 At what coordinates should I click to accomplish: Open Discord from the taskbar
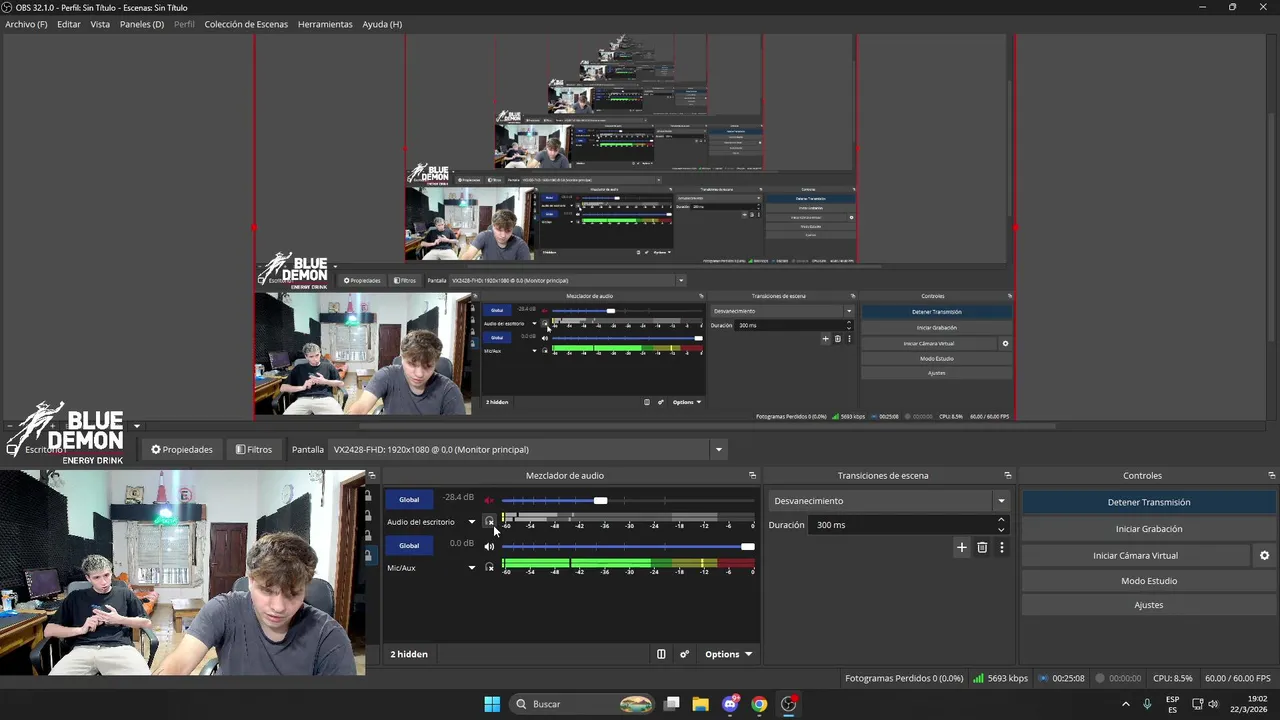pyautogui.click(x=730, y=704)
